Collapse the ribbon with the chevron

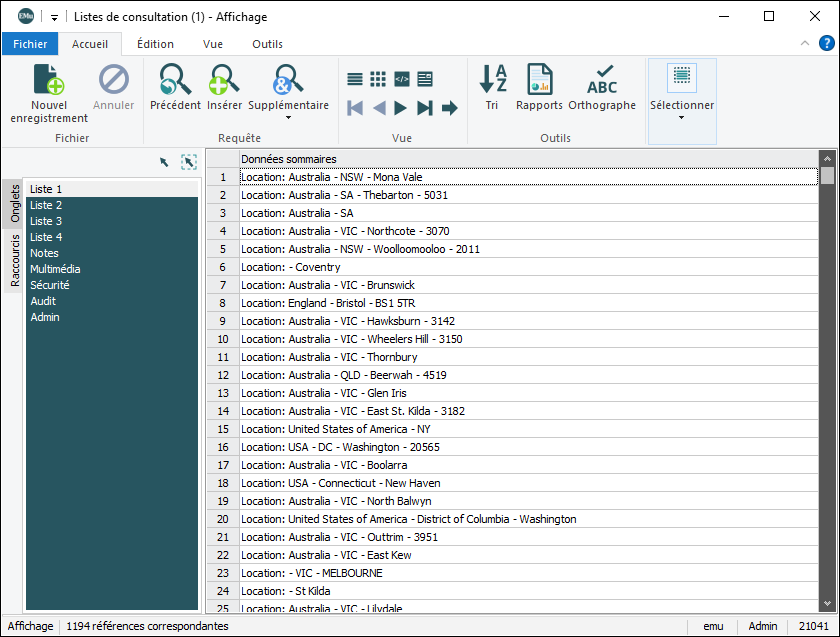[805, 43]
